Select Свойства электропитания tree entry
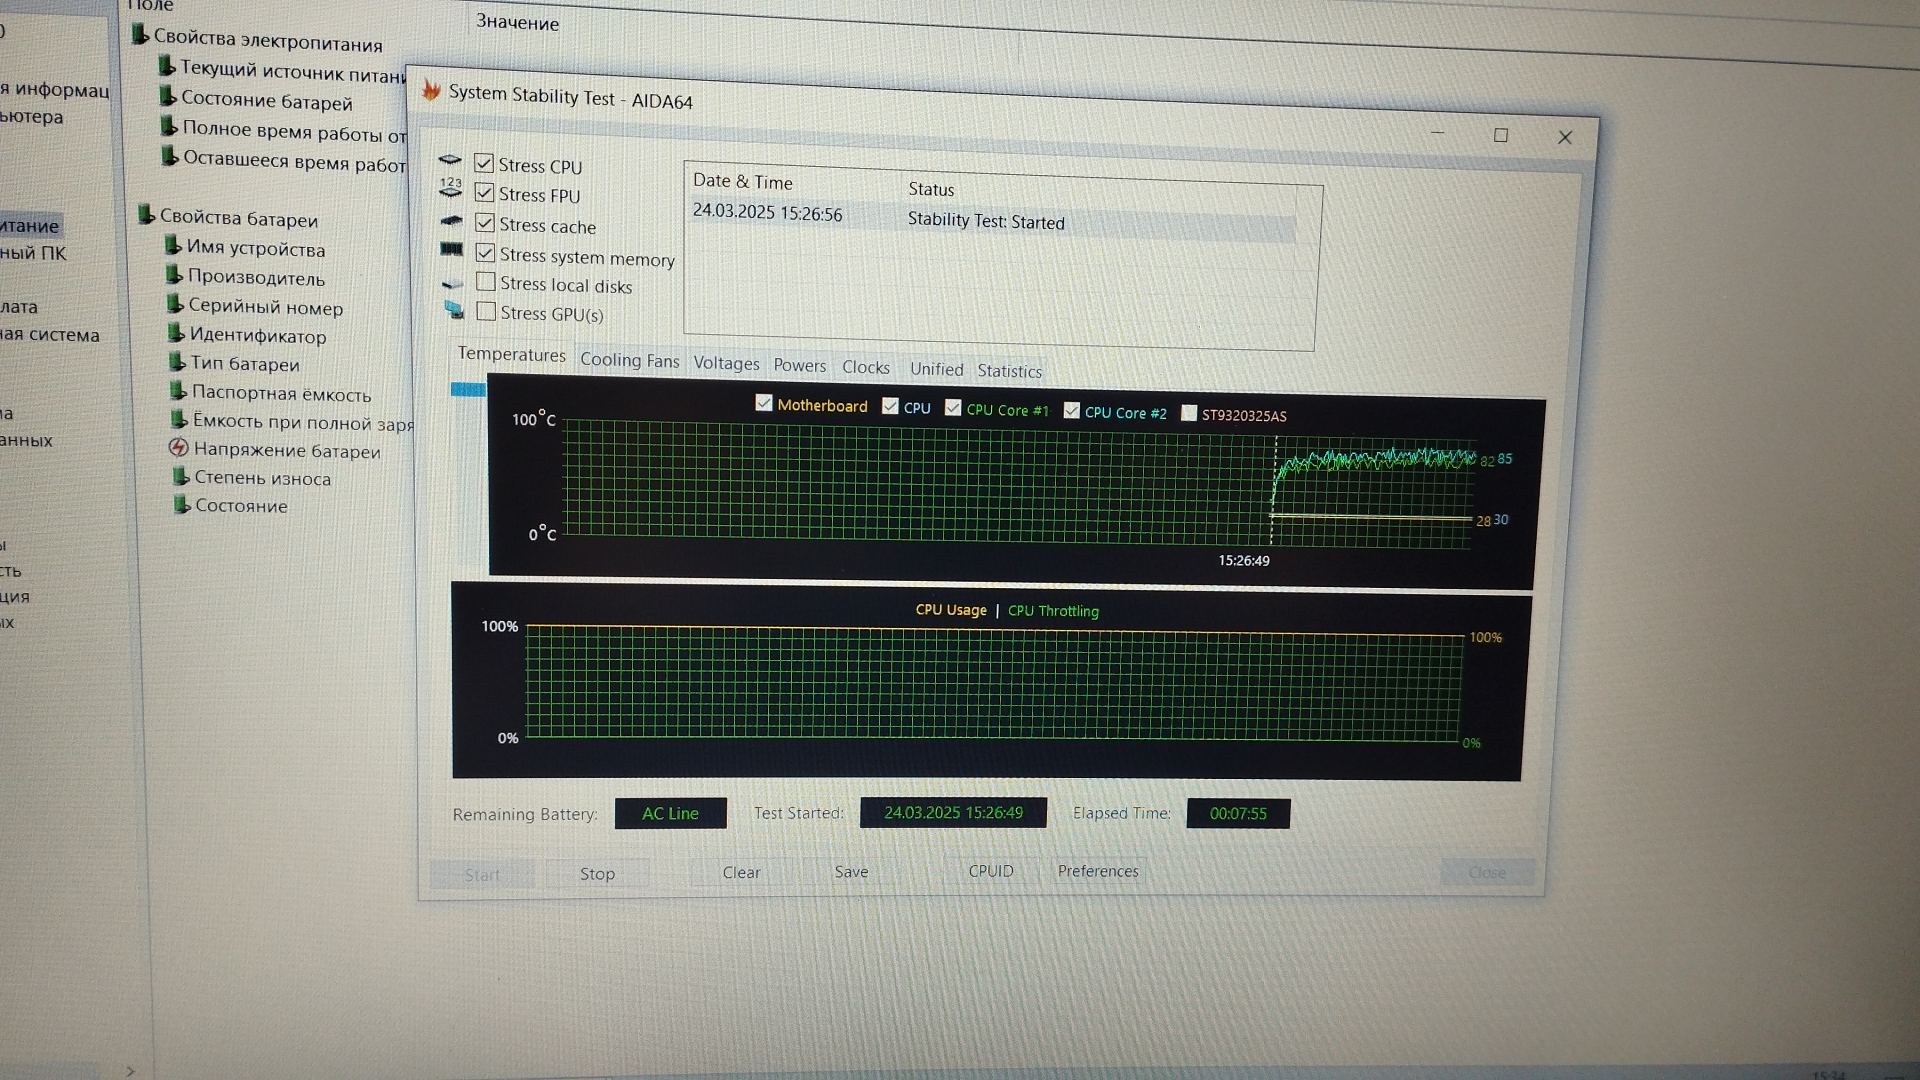This screenshot has width=1920, height=1080. (x=267, y=42)
